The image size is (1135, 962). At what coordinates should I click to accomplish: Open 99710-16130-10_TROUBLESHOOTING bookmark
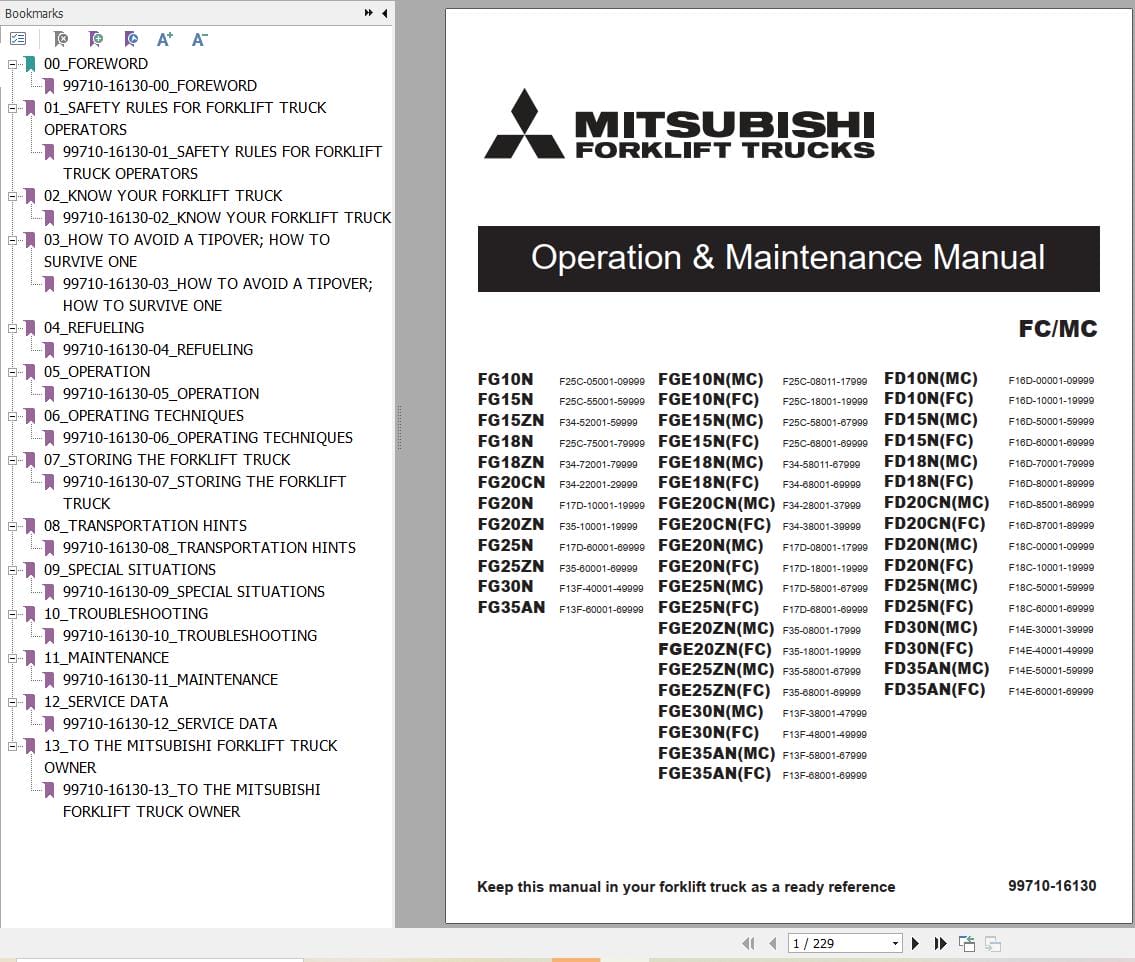pos(190,636)
